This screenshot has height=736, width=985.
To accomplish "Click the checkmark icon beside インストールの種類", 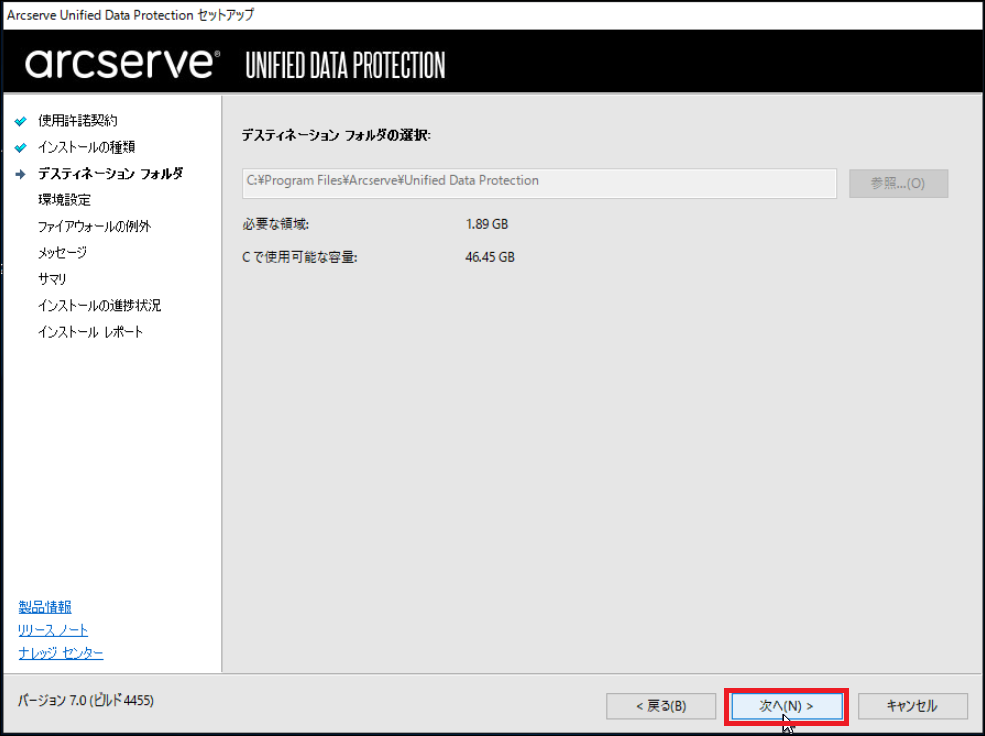I will 21,148.
